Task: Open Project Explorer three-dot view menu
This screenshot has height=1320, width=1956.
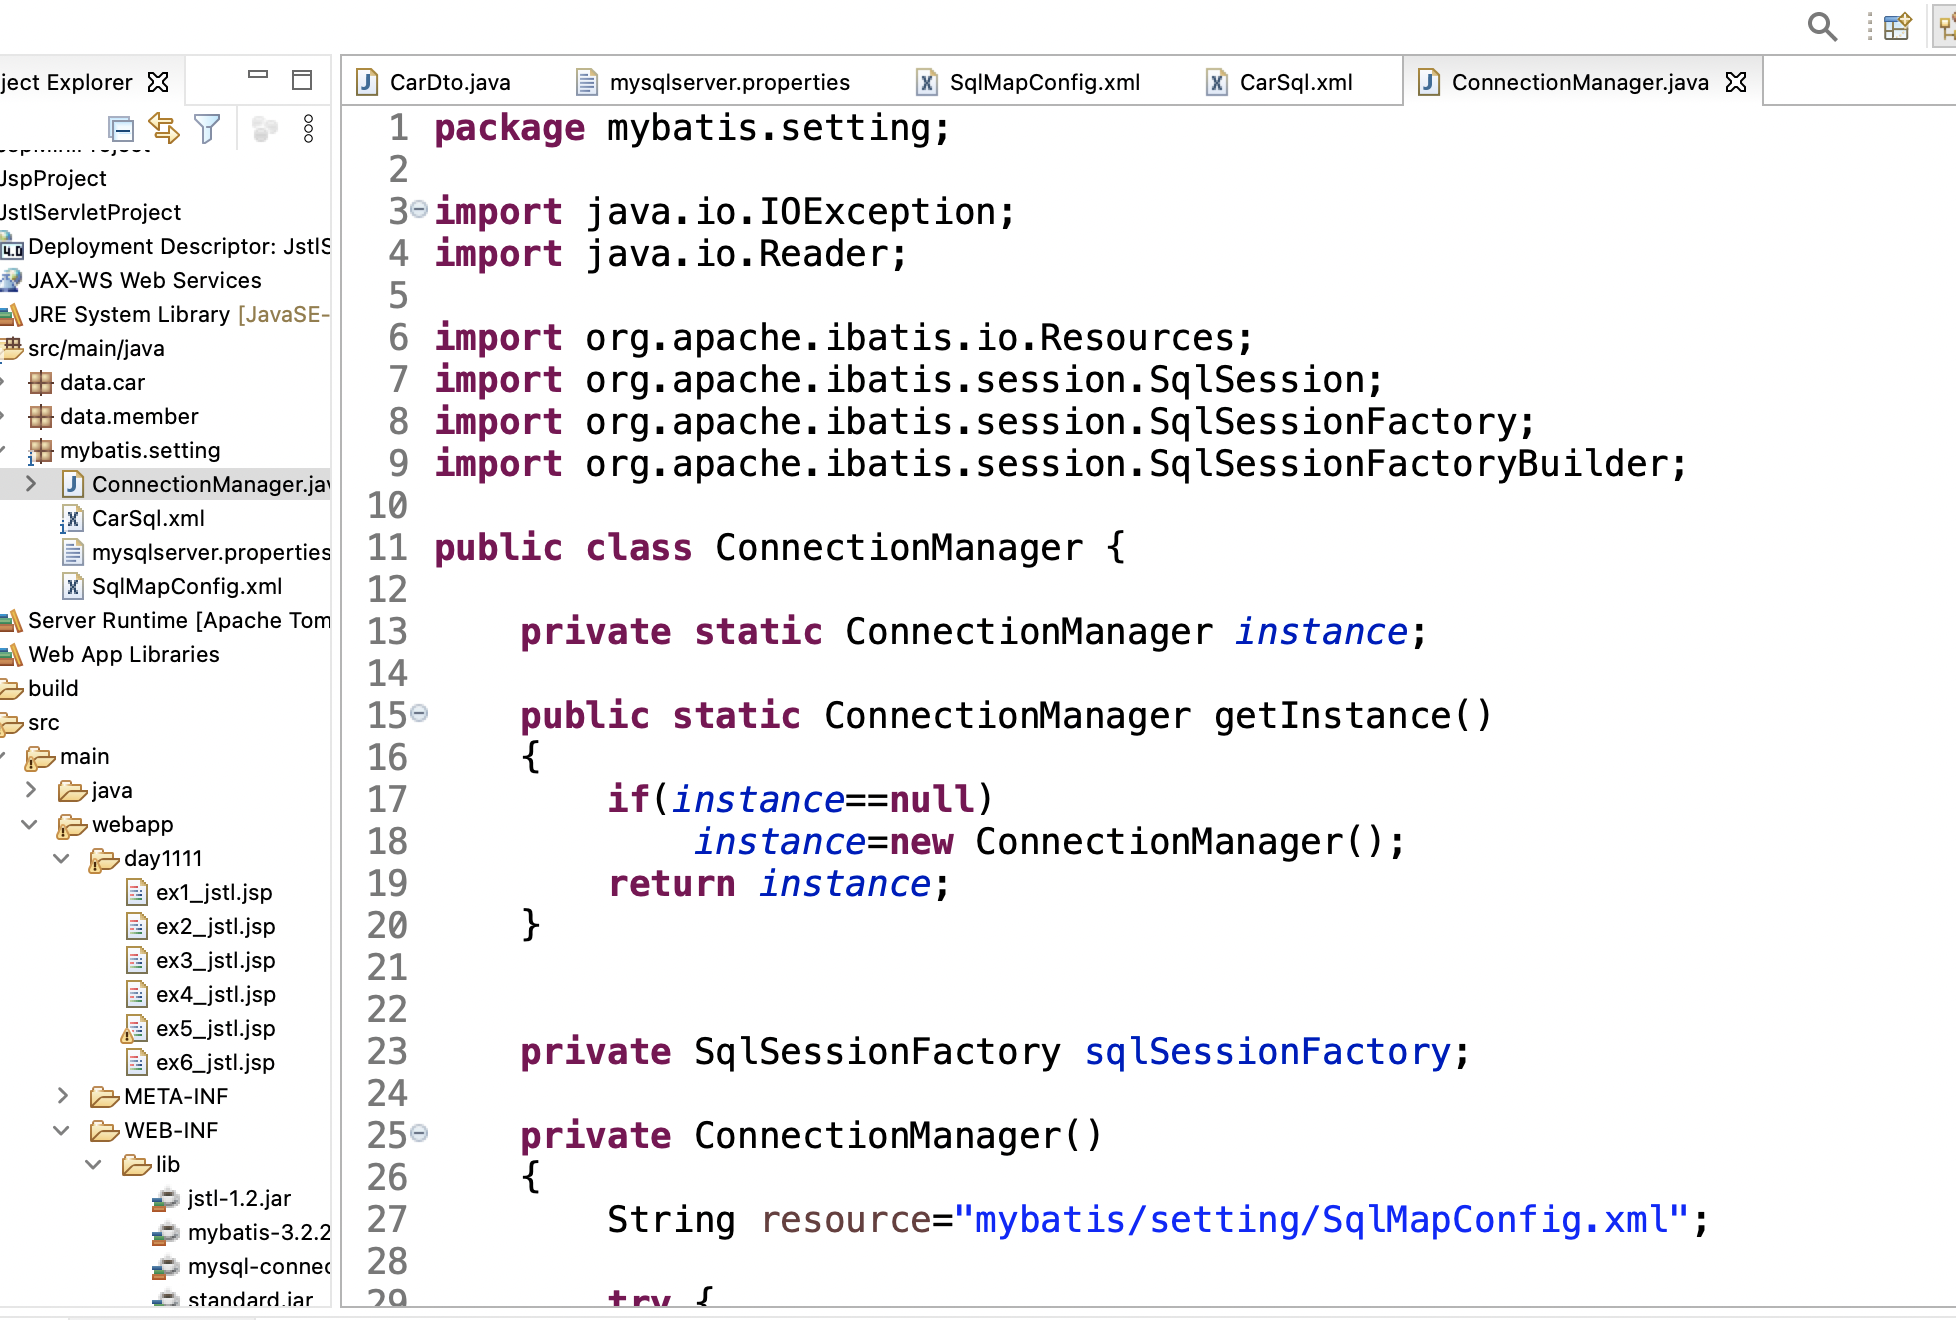Action: (x=308, y=128)
